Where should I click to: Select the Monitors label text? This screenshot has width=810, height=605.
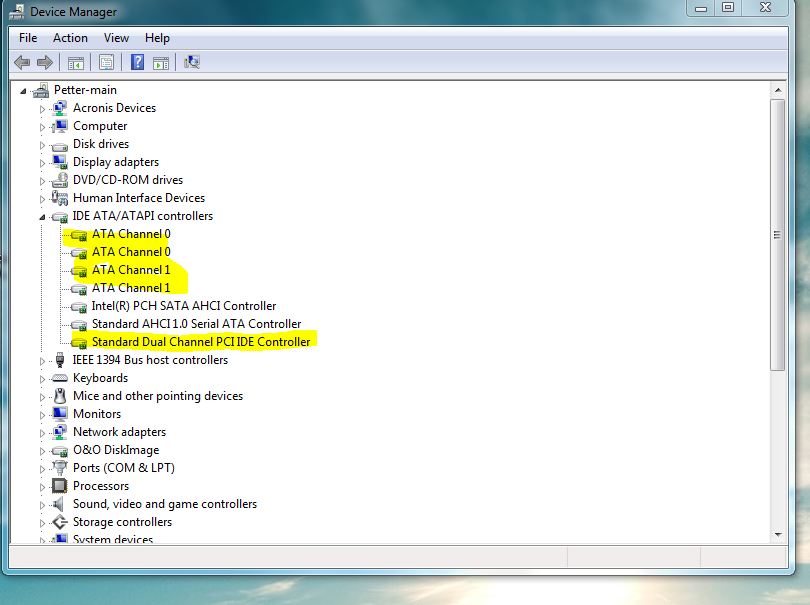click(x=97, y=414)
